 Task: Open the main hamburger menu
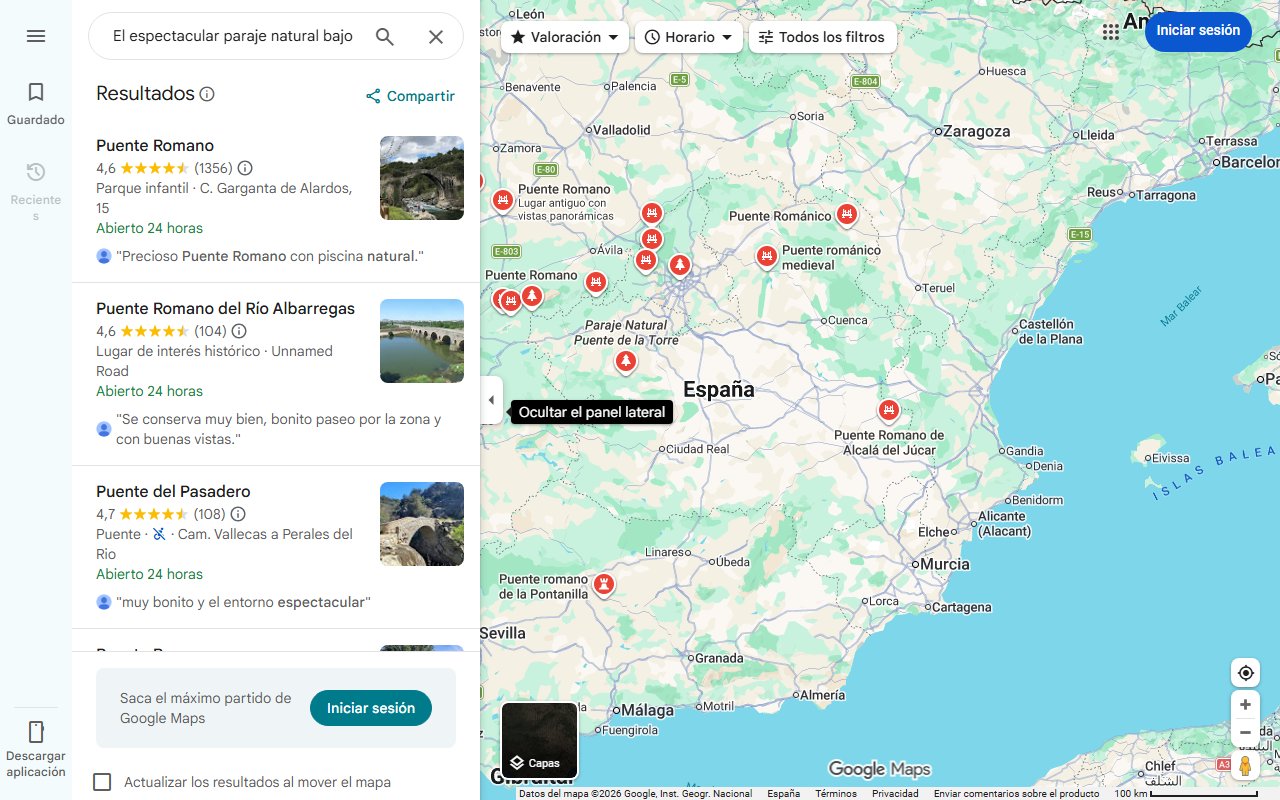click(x=36, y=36)
